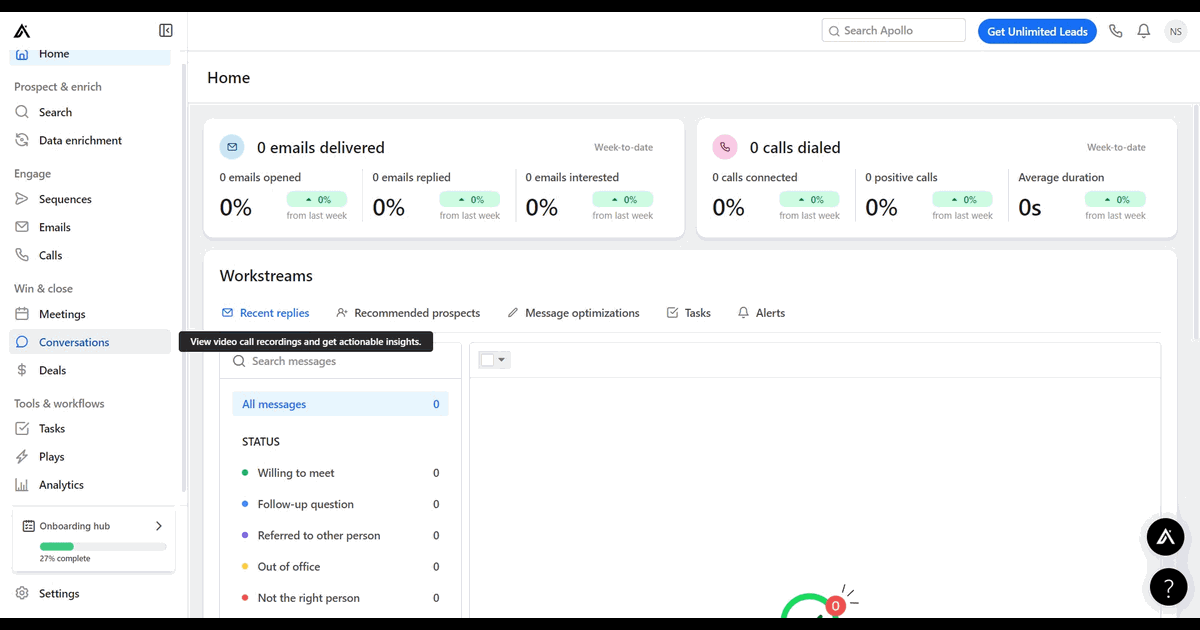
Task: Click the Search Apollo field
Action: click(x=894, y=31)
